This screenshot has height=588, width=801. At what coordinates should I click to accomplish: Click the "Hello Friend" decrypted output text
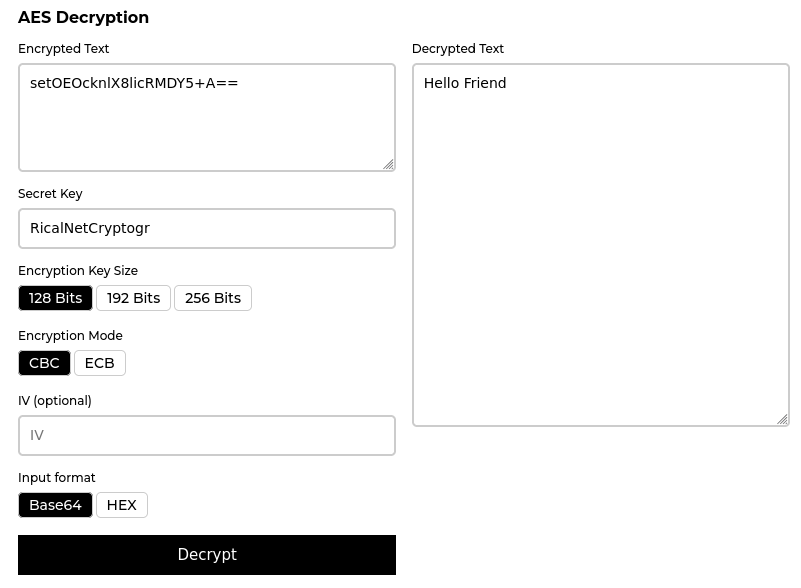click(465, 83)
